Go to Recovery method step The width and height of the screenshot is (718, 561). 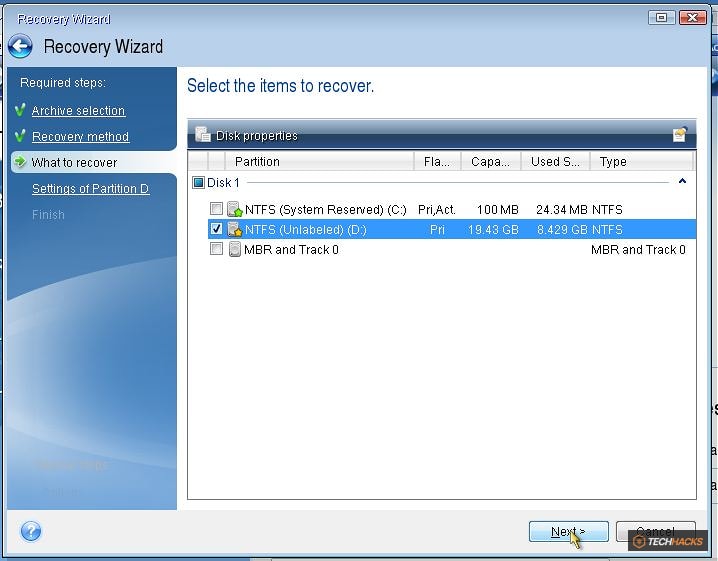81,136
